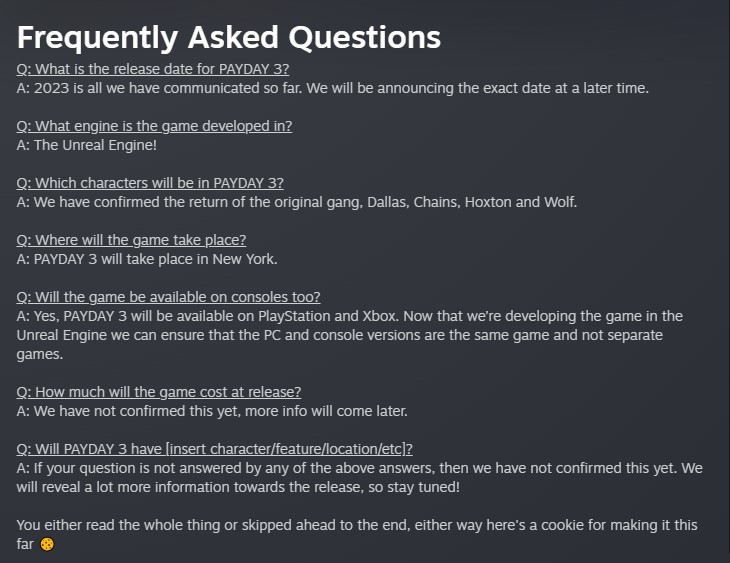Click the answer mentioning 2023
This screenshot has height=563, width=730.
(x=333, y=88)
